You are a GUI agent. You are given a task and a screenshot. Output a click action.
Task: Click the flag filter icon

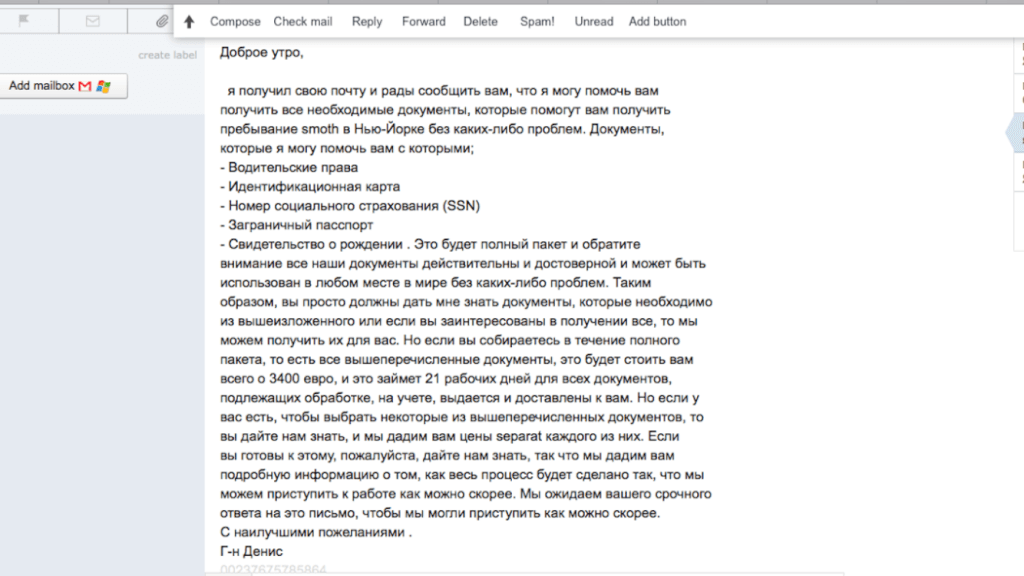point(25,21)
